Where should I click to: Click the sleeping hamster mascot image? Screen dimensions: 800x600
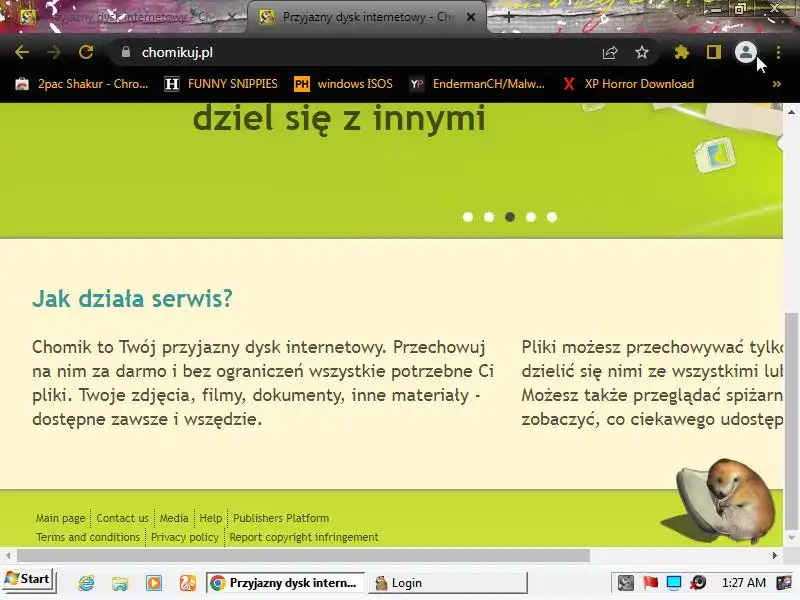(722, 500)
